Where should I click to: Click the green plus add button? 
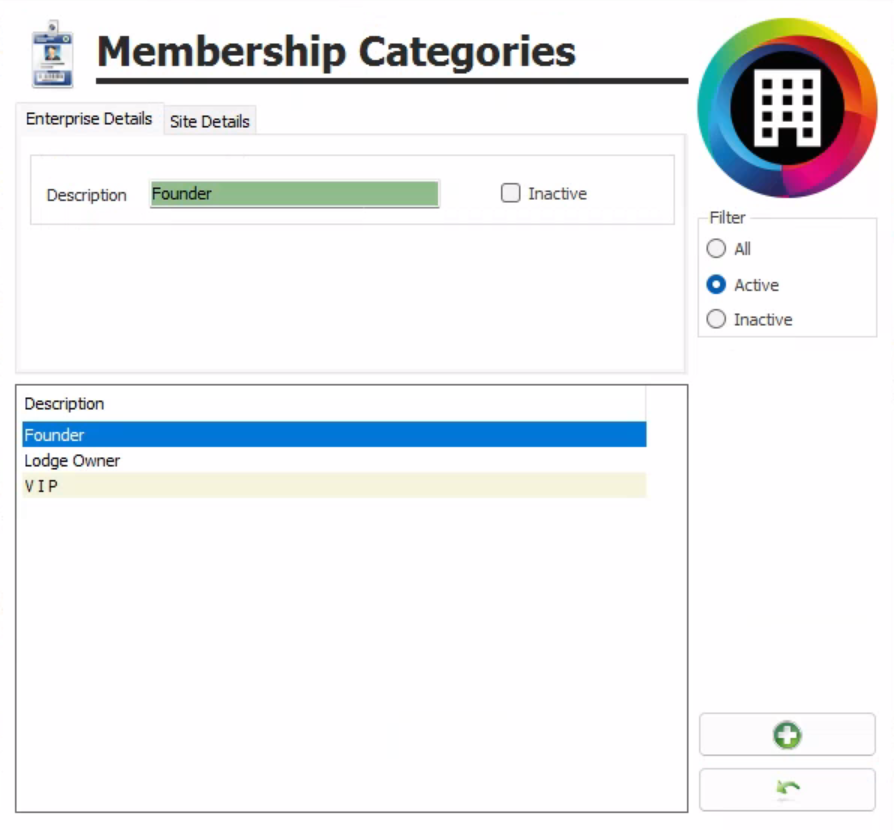coord(787,734)
